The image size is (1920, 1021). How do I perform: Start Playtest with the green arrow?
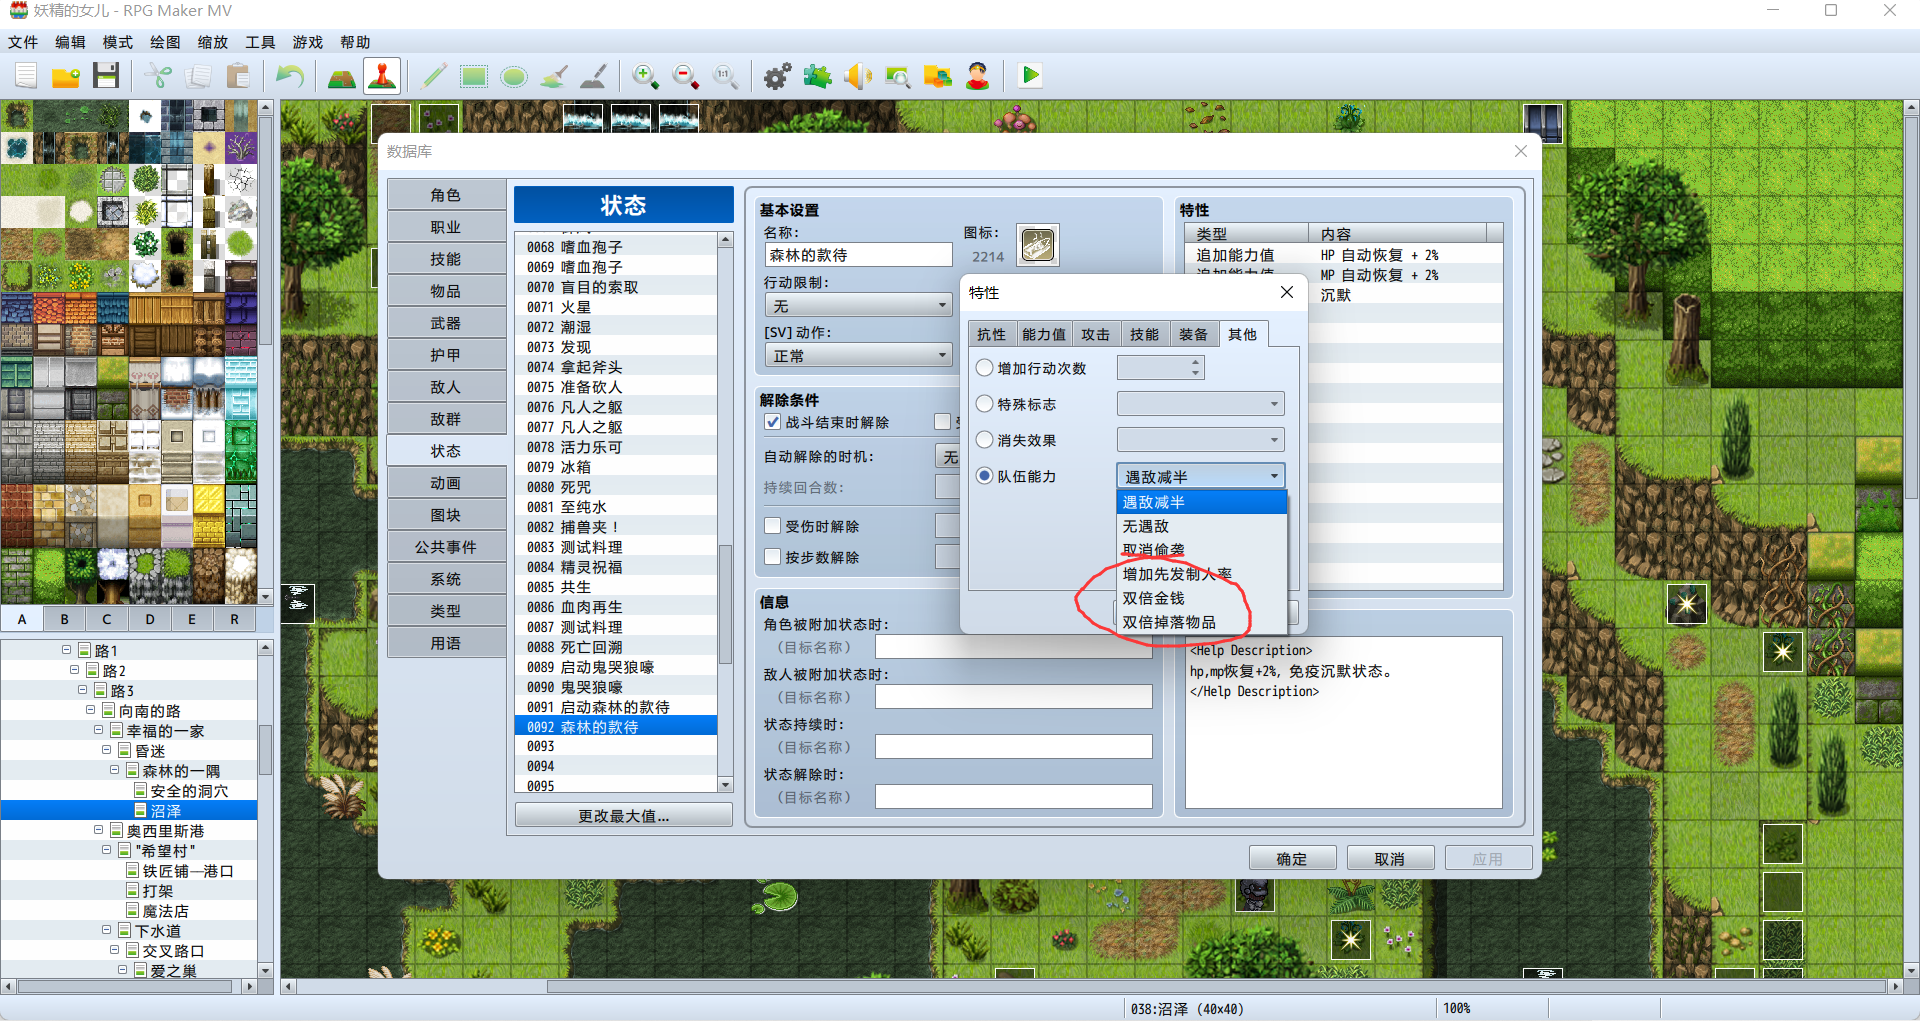[1030, 76]
